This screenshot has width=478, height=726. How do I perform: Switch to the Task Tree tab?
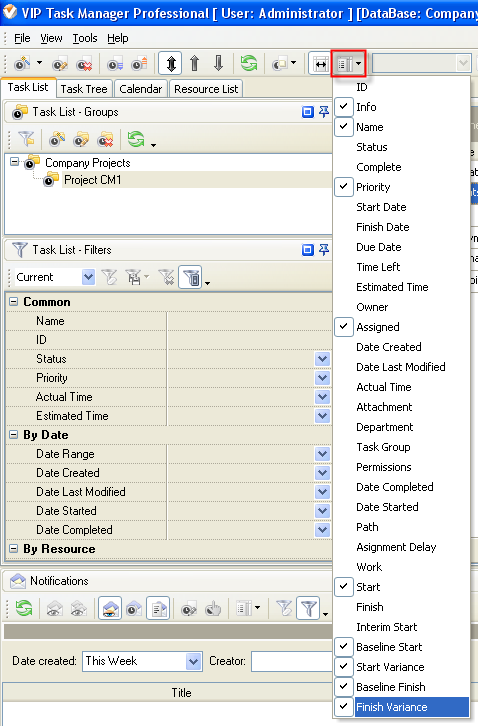[84, 88]
